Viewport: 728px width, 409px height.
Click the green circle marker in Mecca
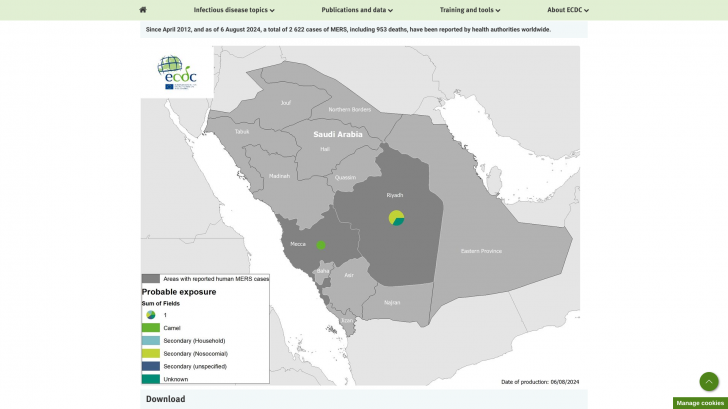[321, 245]
